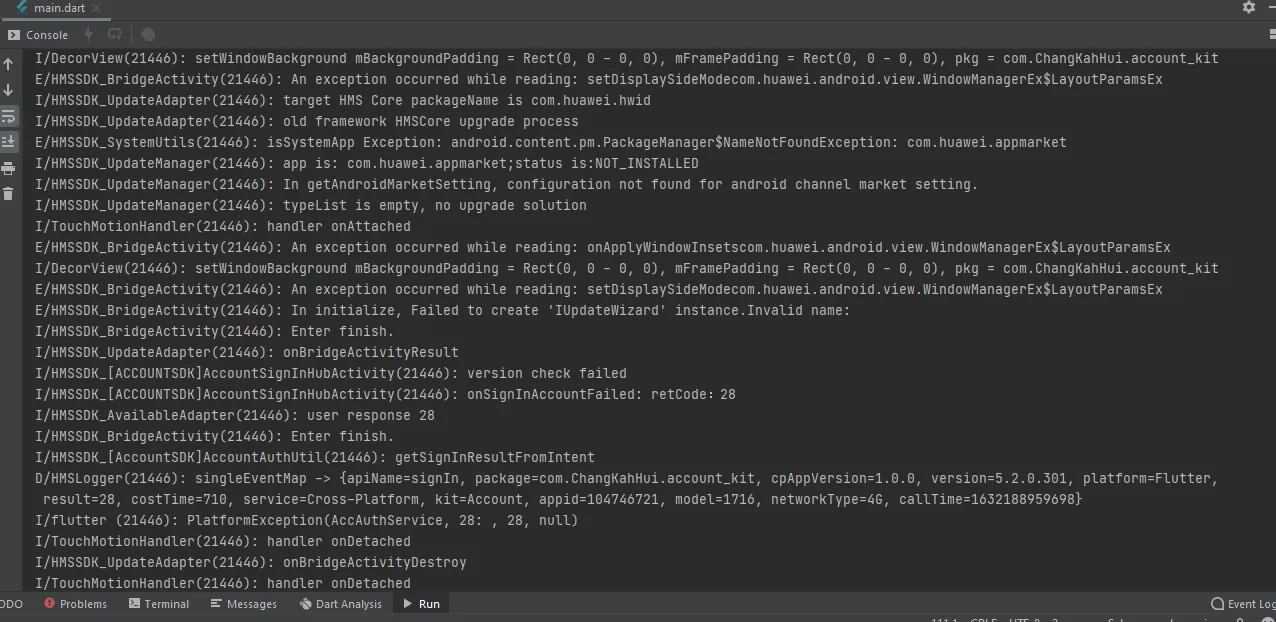Open the Messages tool window
Screen dimensions: 1276x622
[243, 604]
